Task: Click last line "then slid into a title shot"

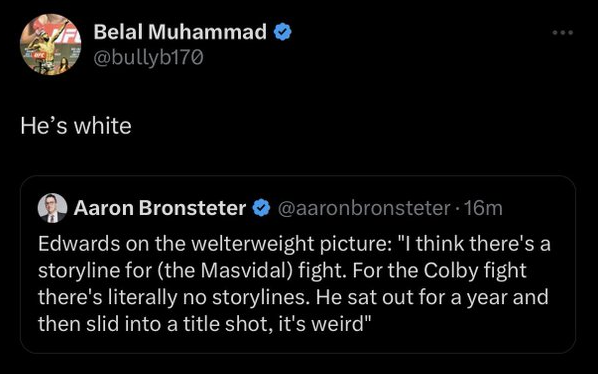Action: tap(204, 324)
